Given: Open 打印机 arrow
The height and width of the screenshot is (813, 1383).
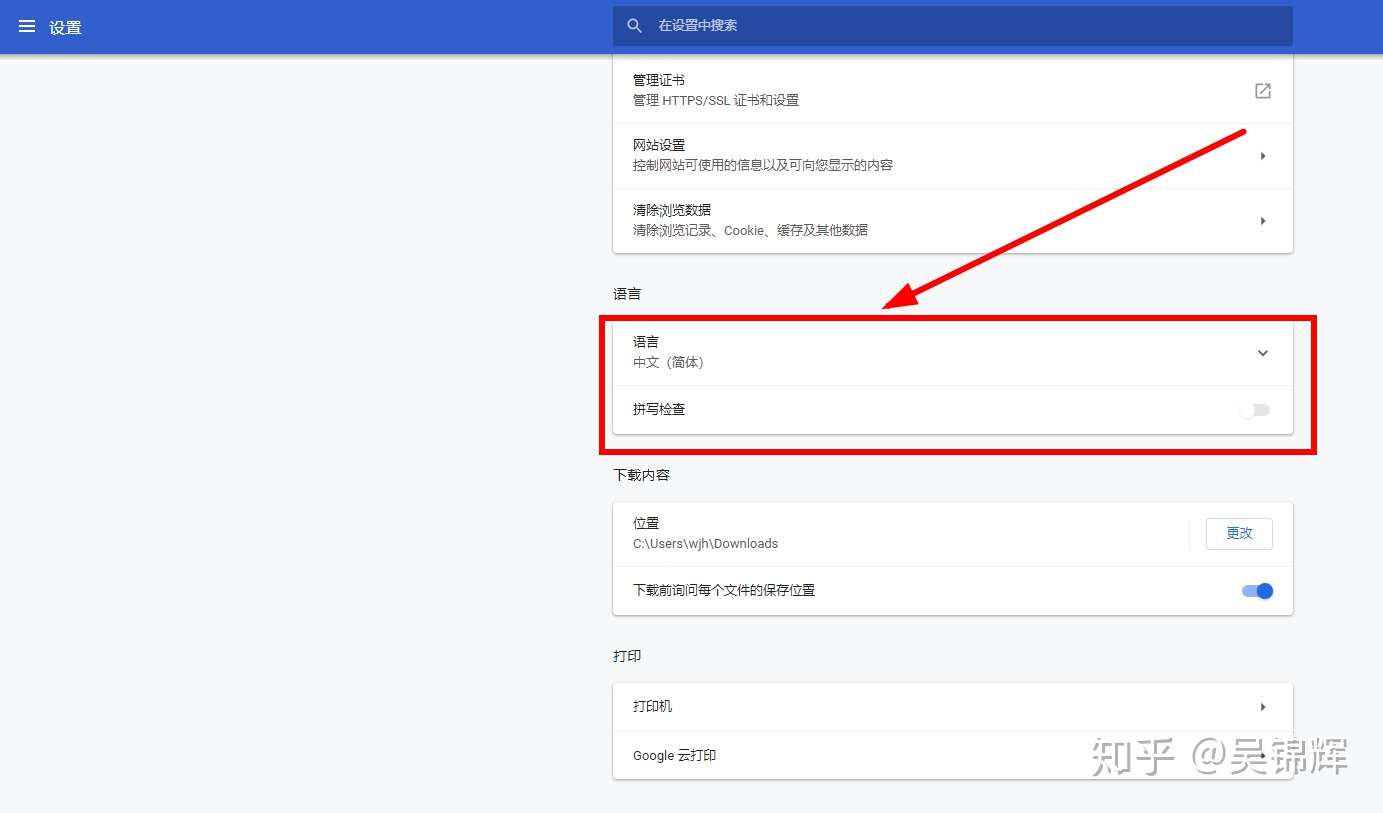Looking at the screenshot, I should [x=1262, y=707].
